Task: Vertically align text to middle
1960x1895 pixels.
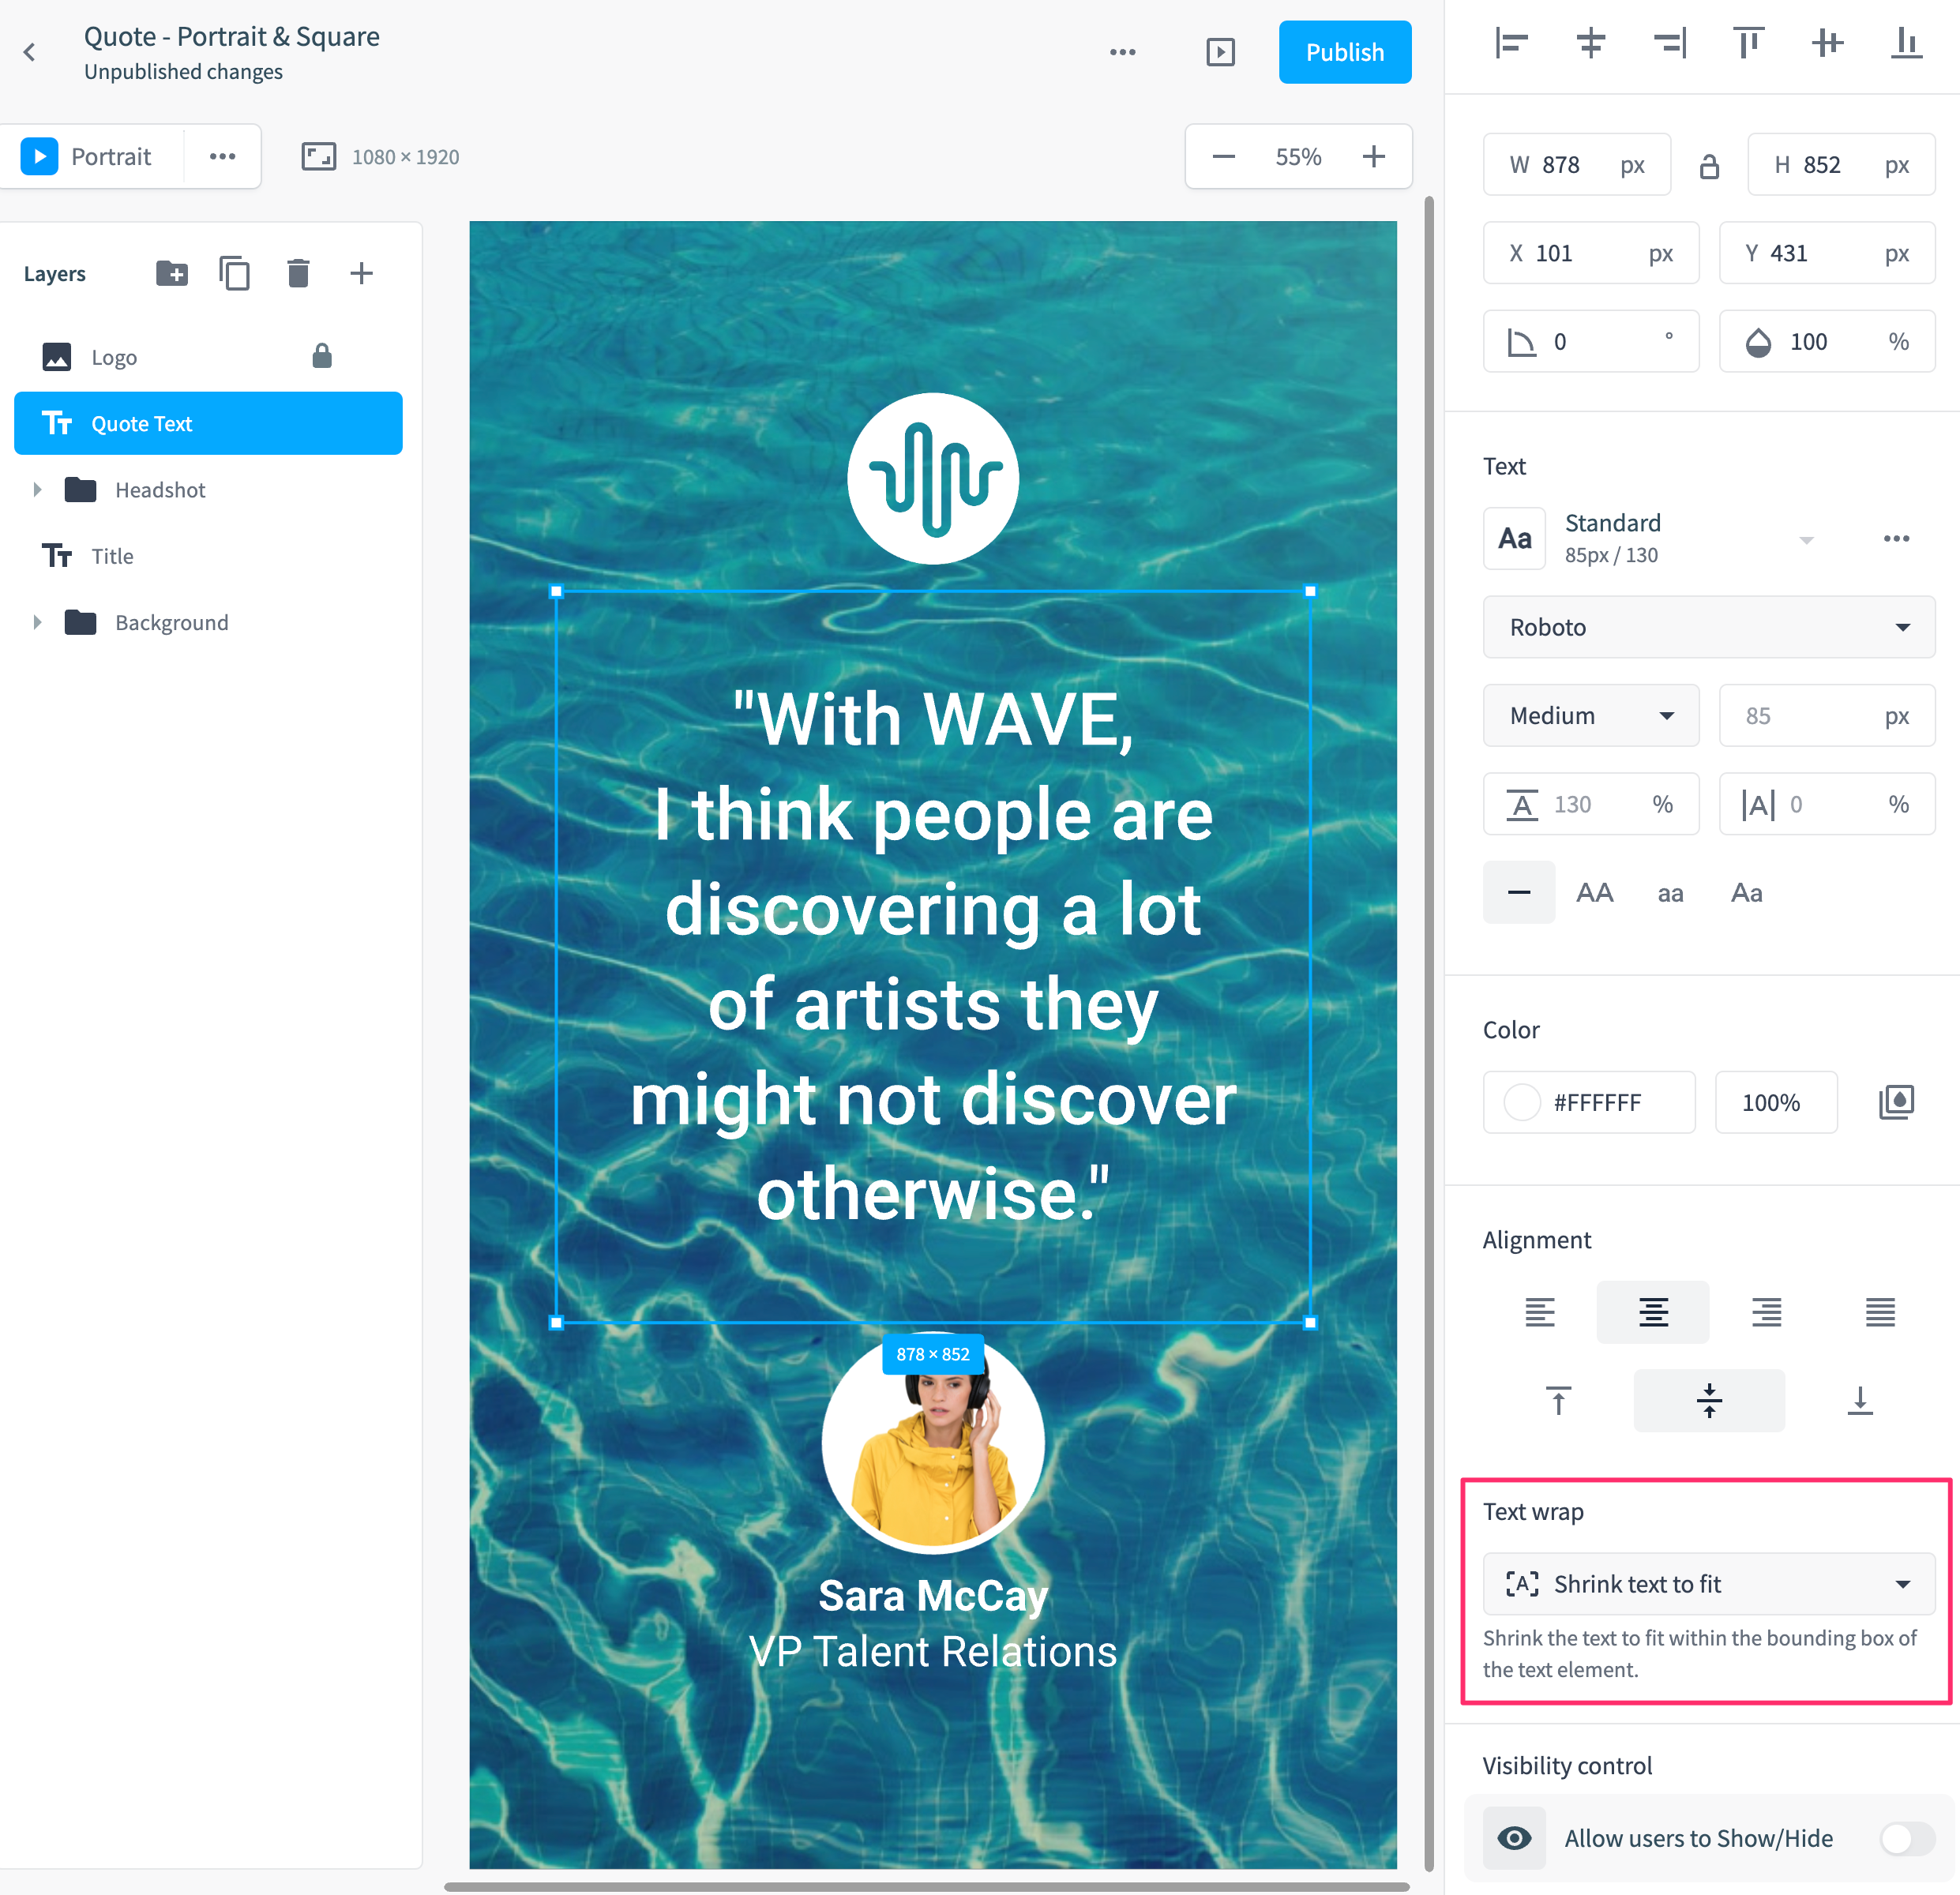Action: [x=1709, y=1400]
